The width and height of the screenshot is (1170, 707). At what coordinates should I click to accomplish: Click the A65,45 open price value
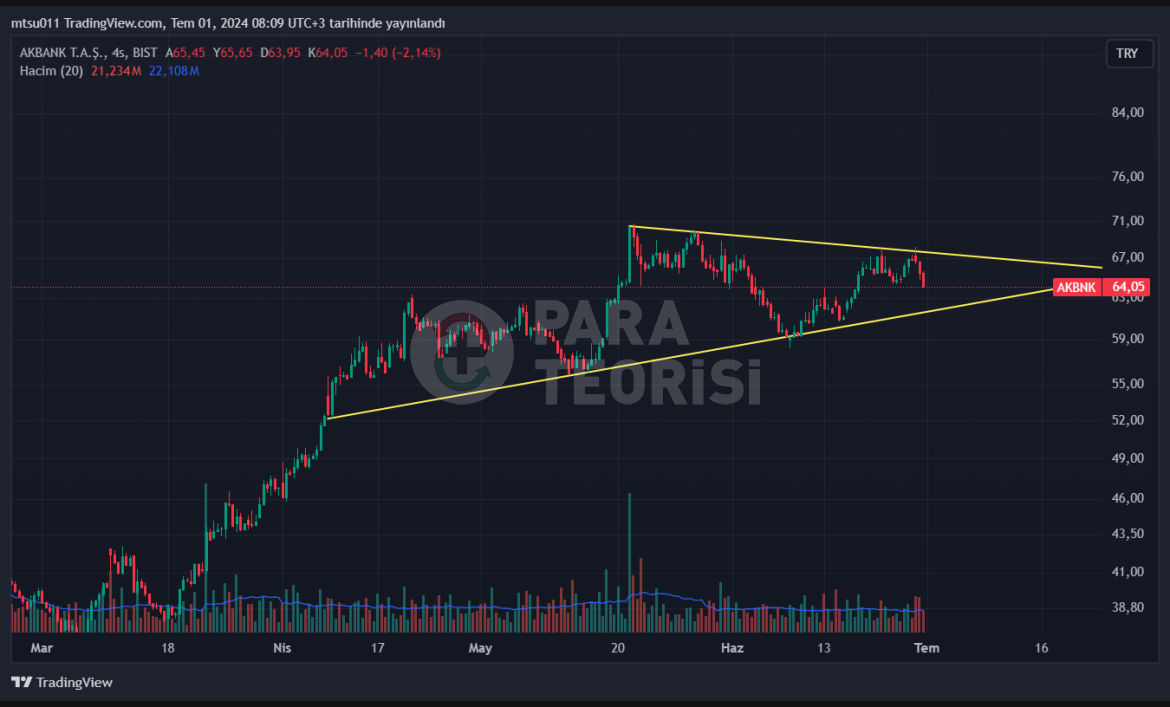(x=185, y=53)
